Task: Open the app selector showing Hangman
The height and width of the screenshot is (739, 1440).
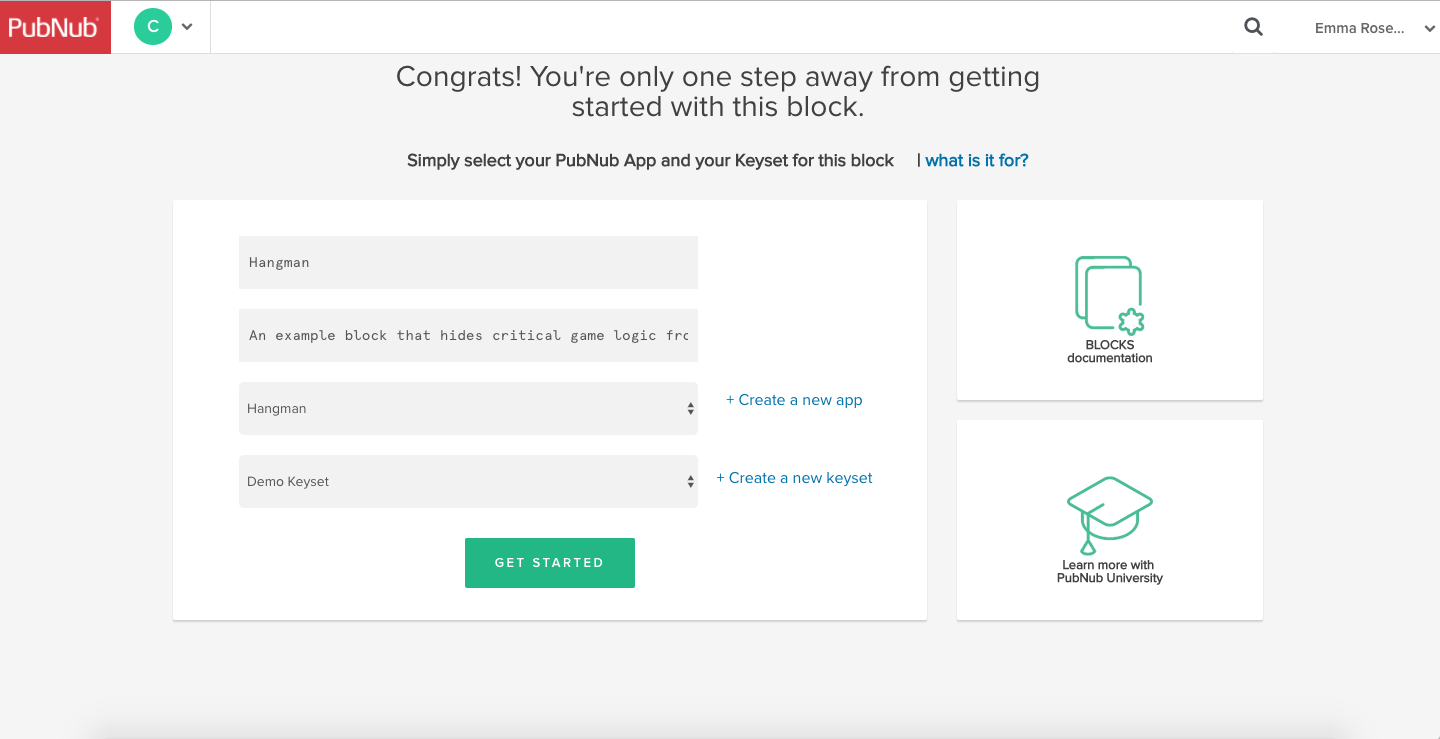Action: [x=468, y=408]
